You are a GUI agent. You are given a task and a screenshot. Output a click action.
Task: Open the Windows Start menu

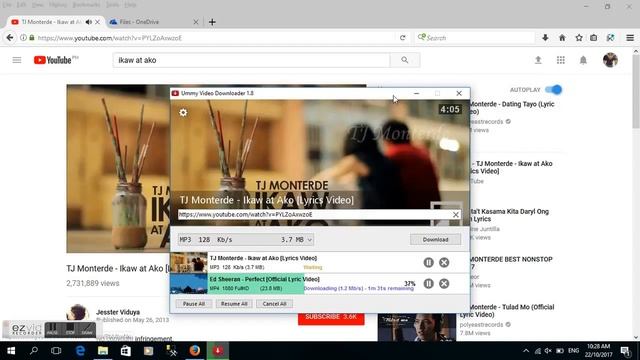[x=11, y=351]
